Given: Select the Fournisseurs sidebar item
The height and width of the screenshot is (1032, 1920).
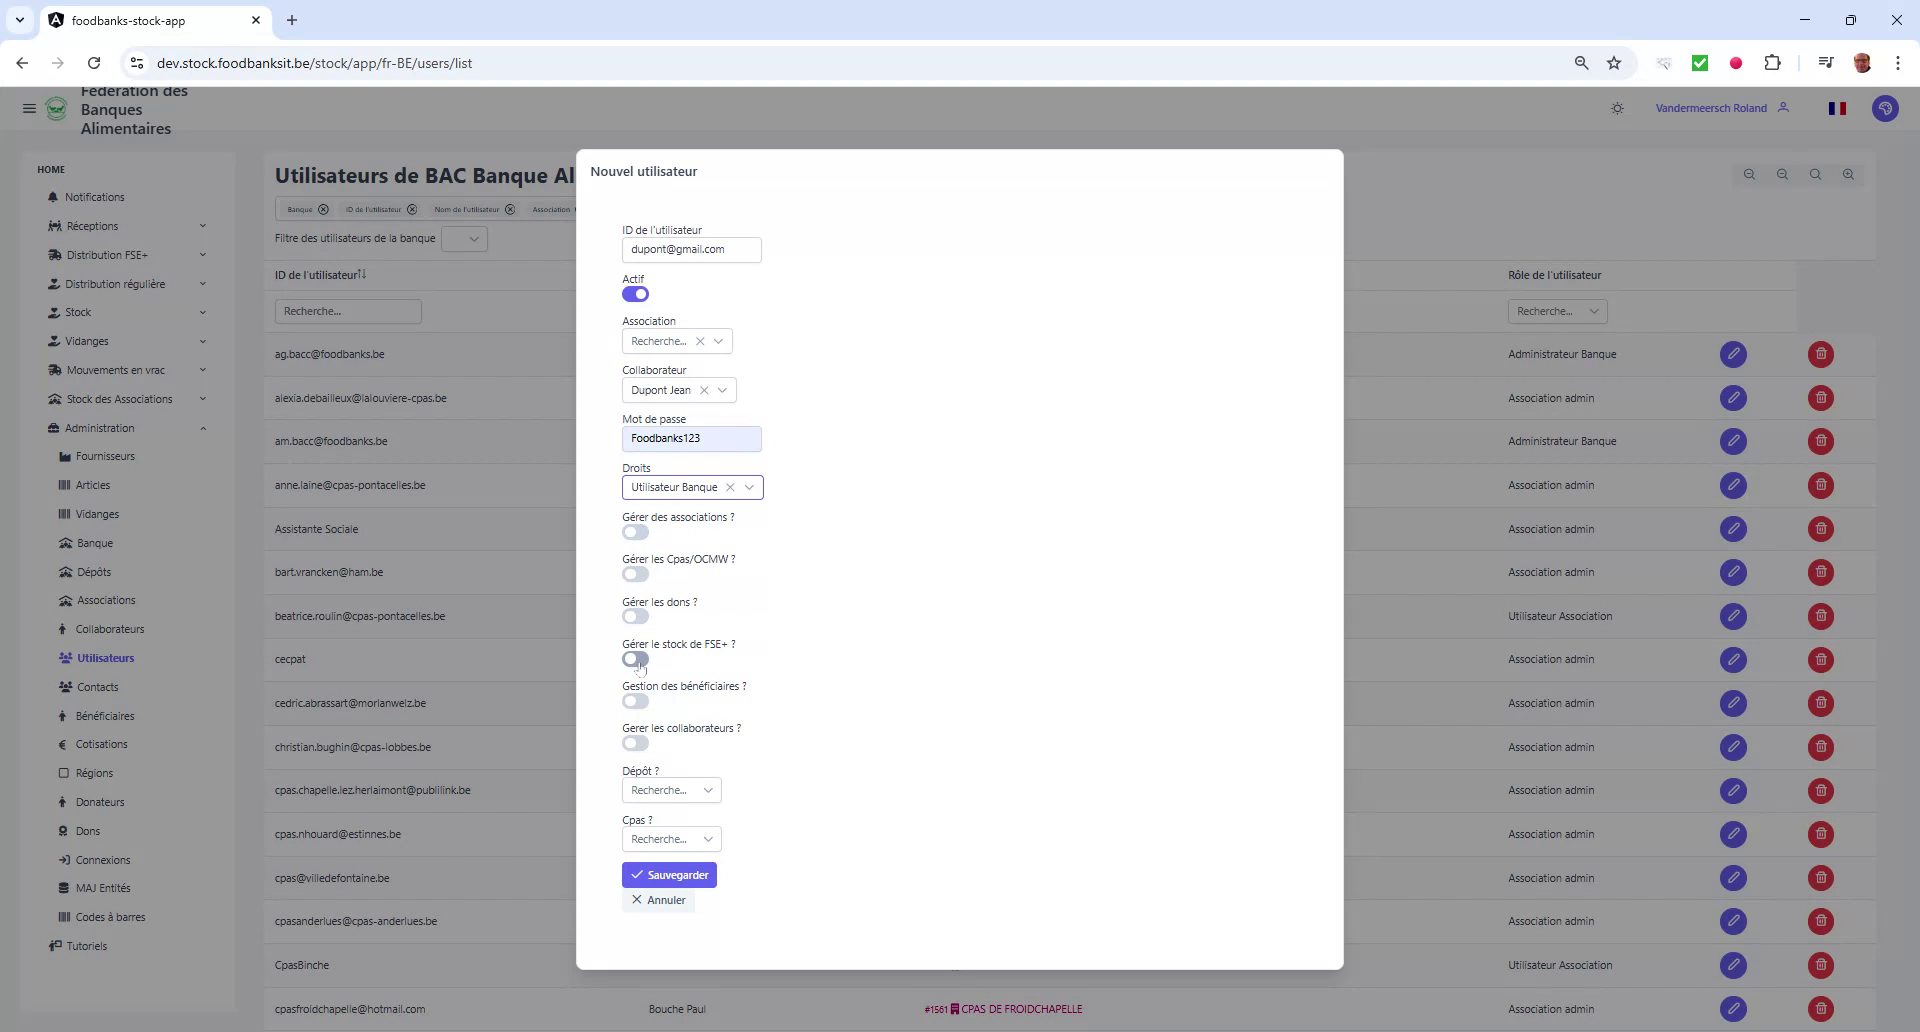Looking at the screenshot, I should coord(105,456).
